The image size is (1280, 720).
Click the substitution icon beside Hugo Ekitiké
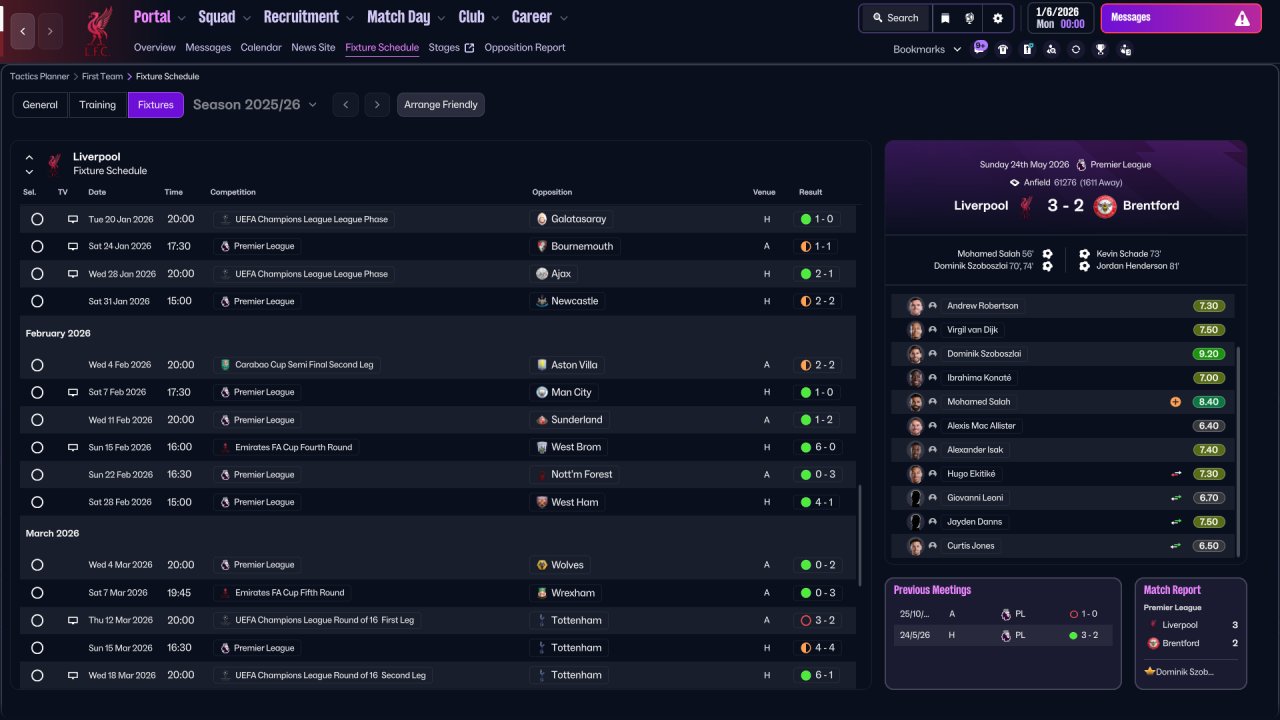click(x=1176, y=474)
